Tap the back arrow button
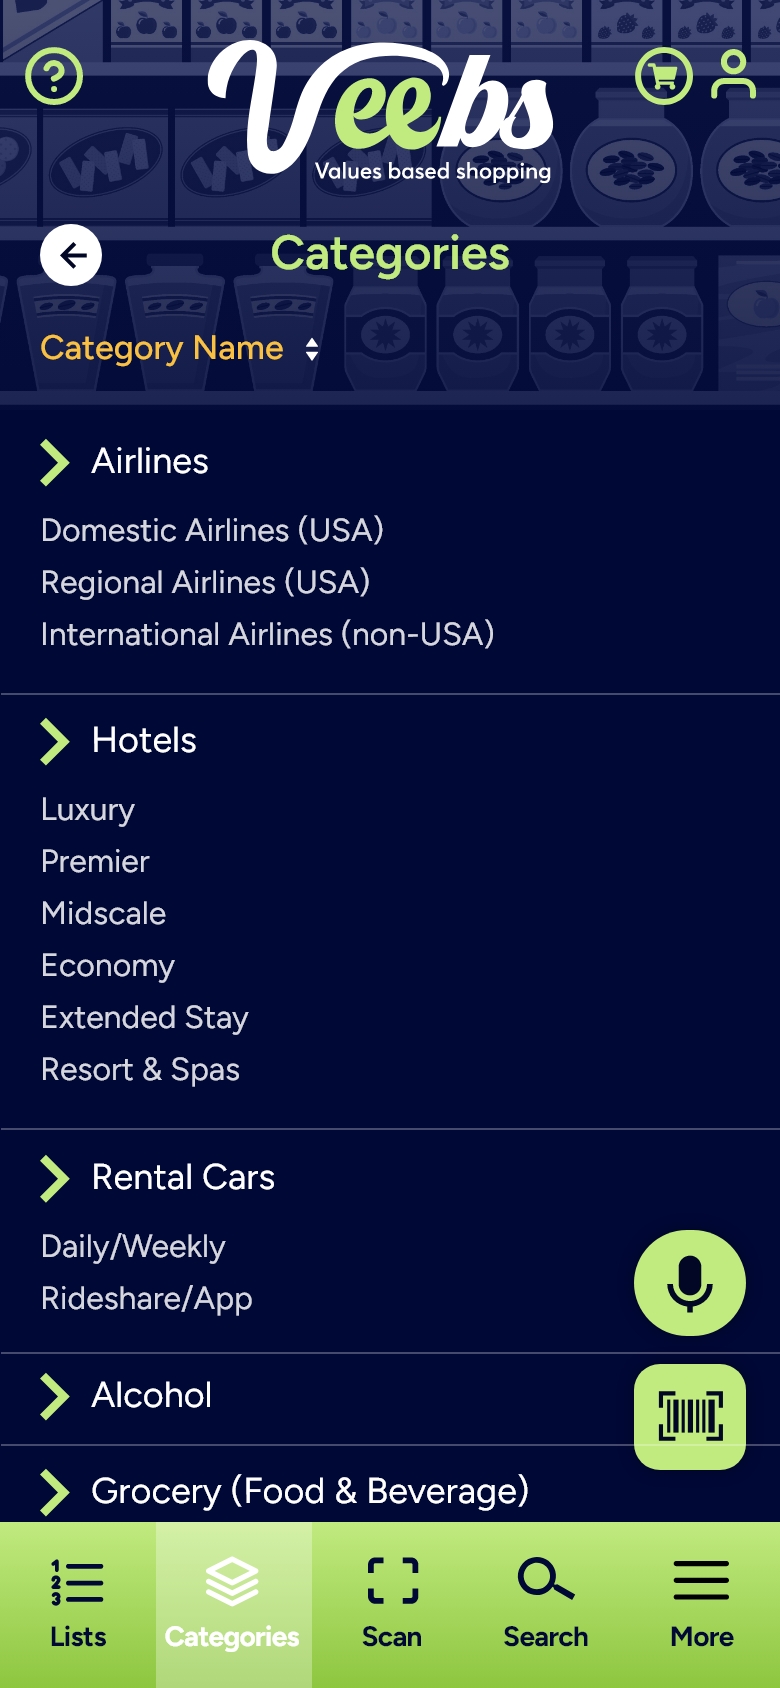The width and height of the screenshot is (780, 1688). click(x=71, y=255)
